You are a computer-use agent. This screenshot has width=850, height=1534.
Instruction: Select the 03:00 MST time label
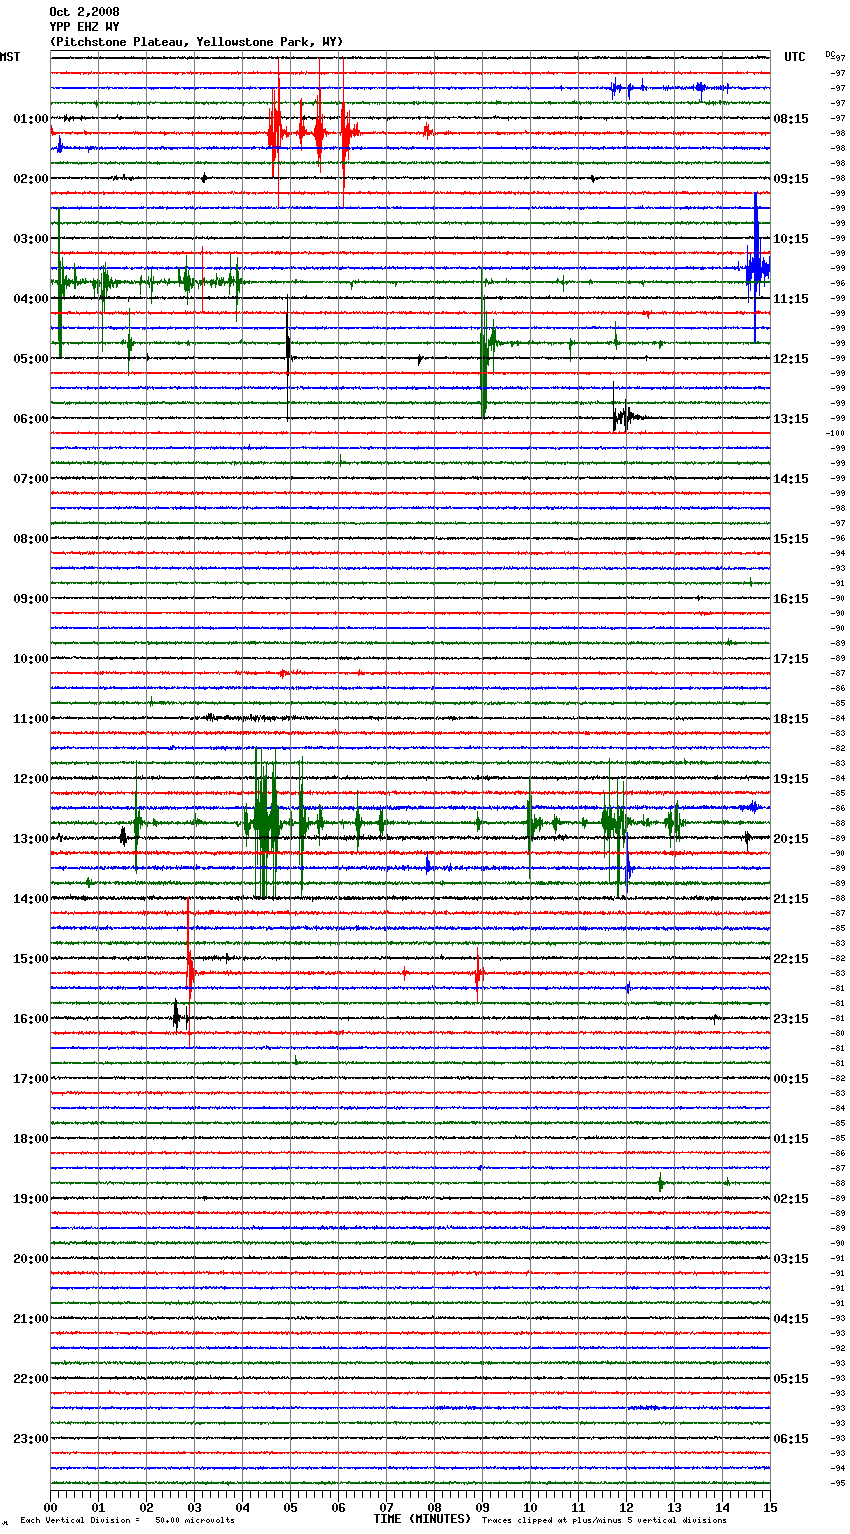click(31, 238)
